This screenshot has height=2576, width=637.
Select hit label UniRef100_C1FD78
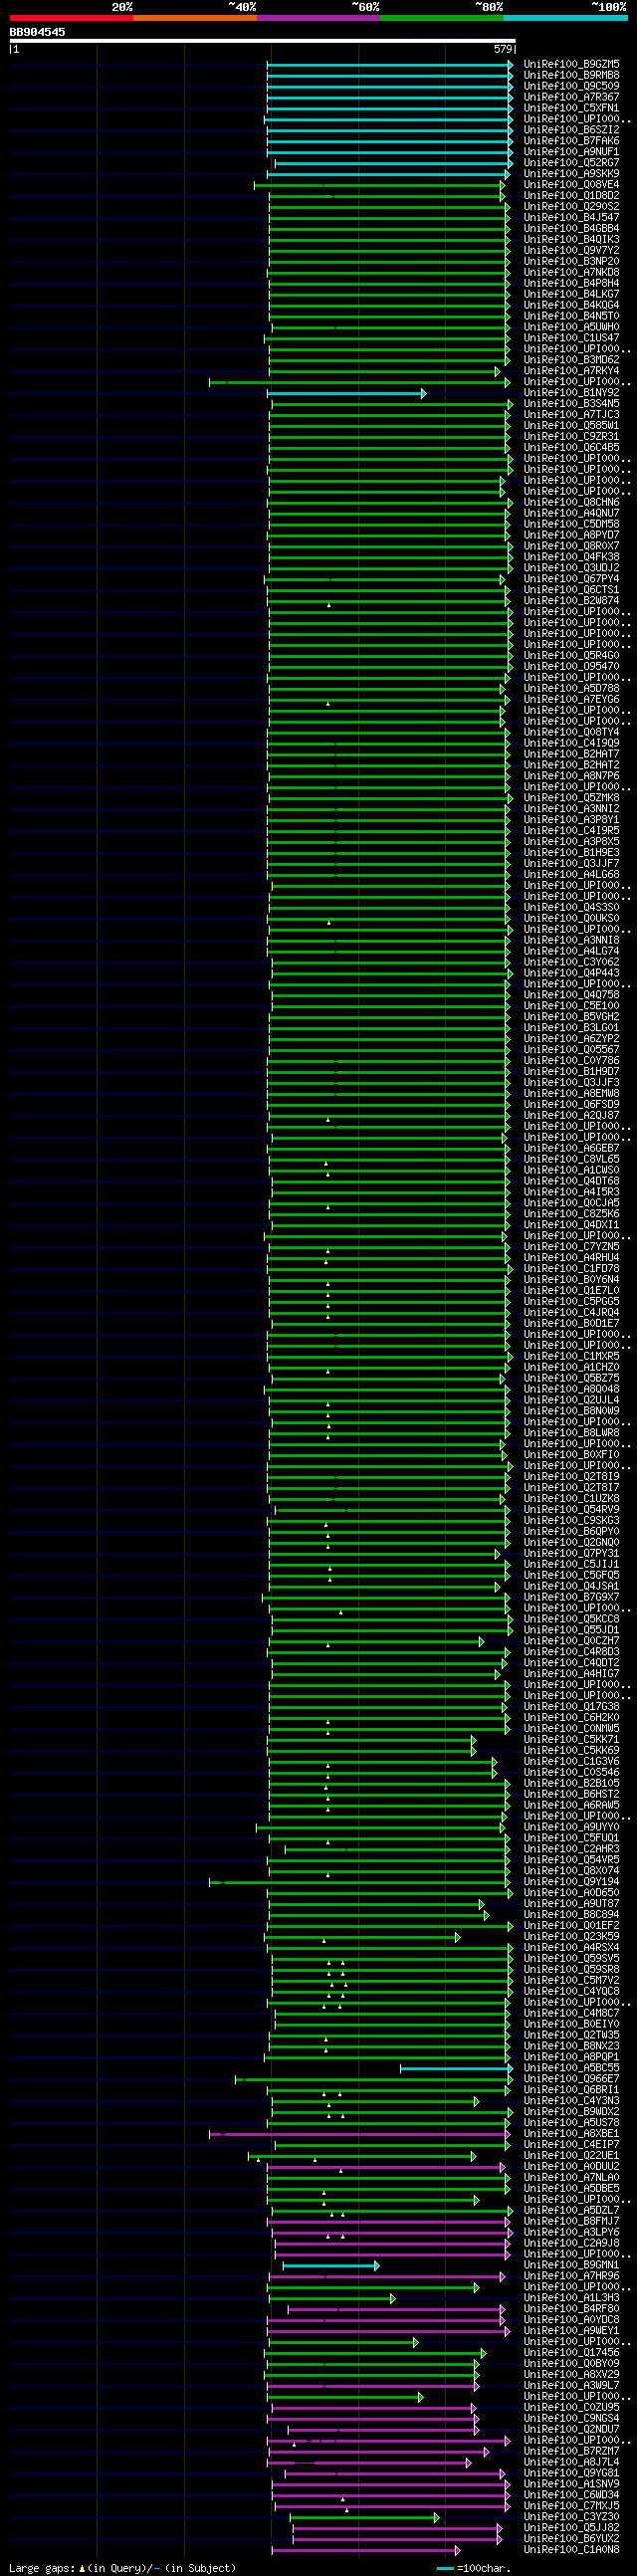pos(571,1269)
